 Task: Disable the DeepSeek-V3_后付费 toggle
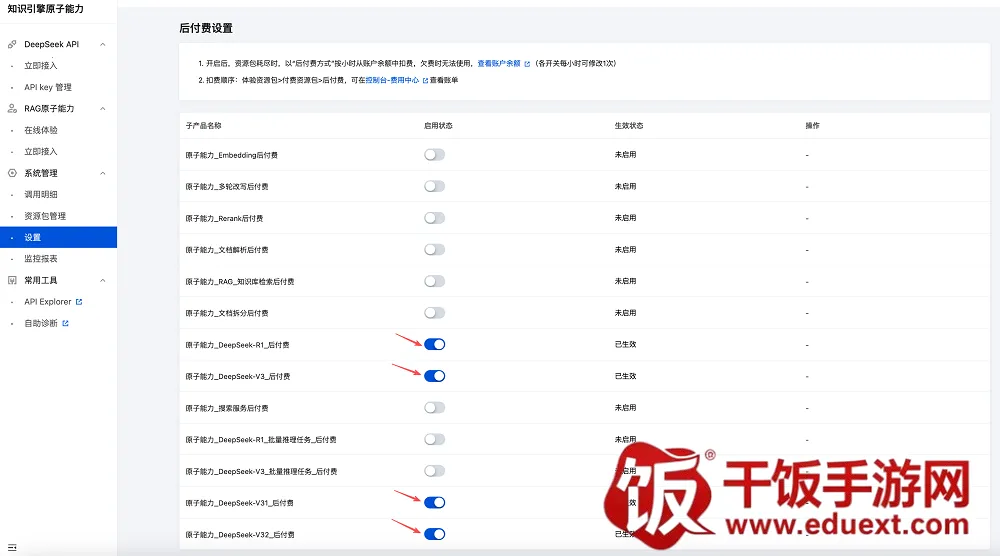tap(434, 376)
